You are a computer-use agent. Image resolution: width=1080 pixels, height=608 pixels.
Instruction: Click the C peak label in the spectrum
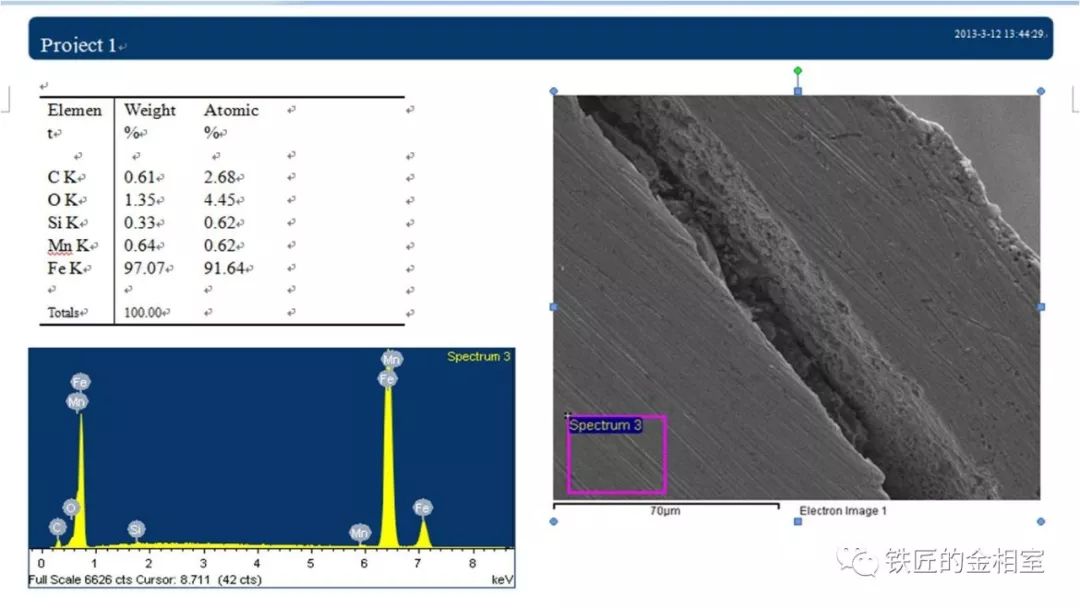coord(57,527)
